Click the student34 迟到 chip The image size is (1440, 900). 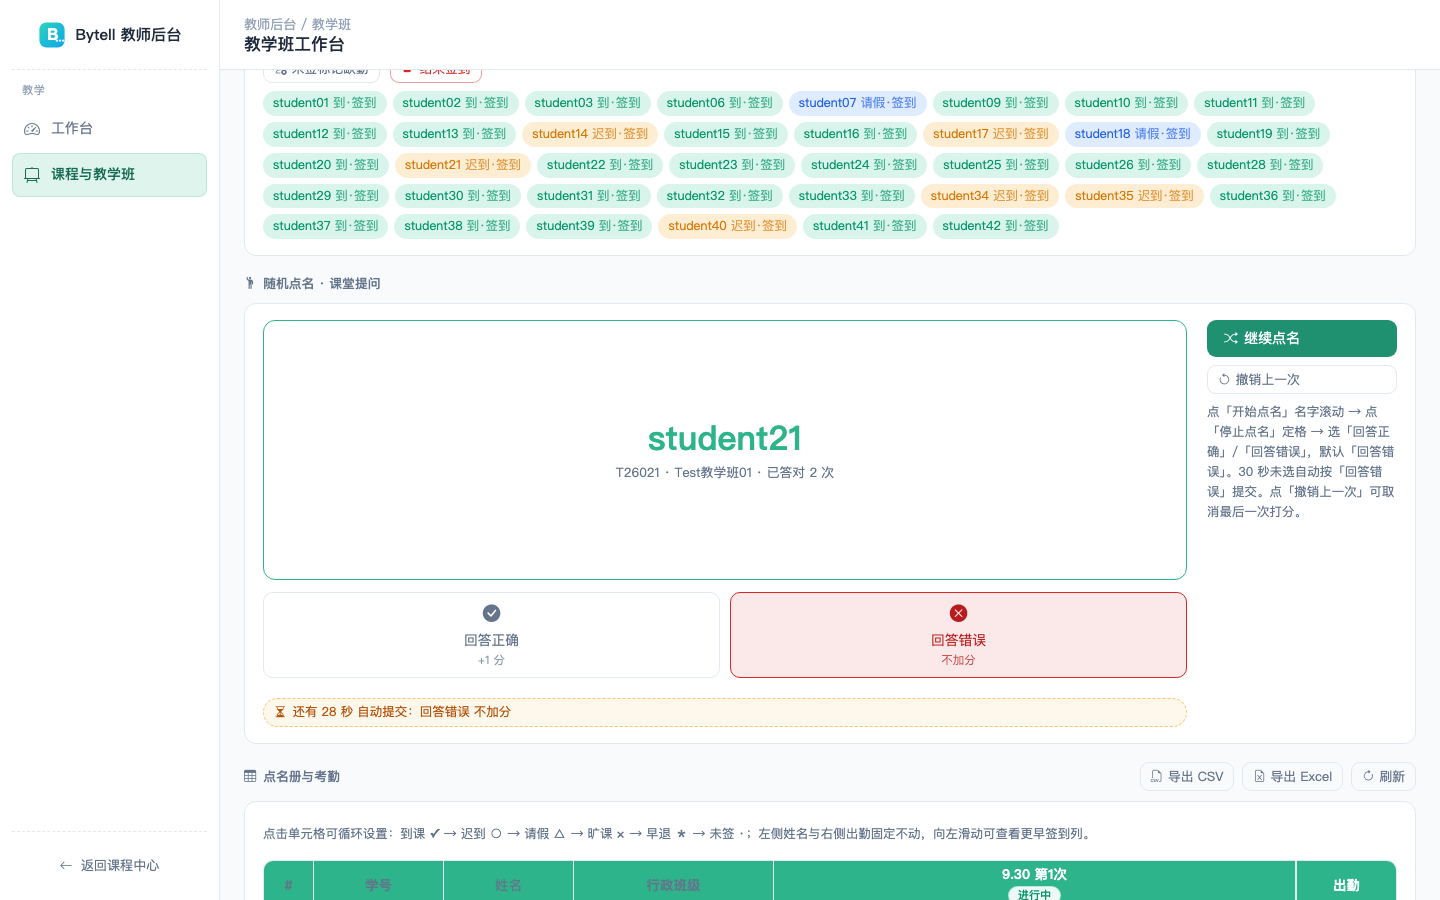tap(990, 196)
